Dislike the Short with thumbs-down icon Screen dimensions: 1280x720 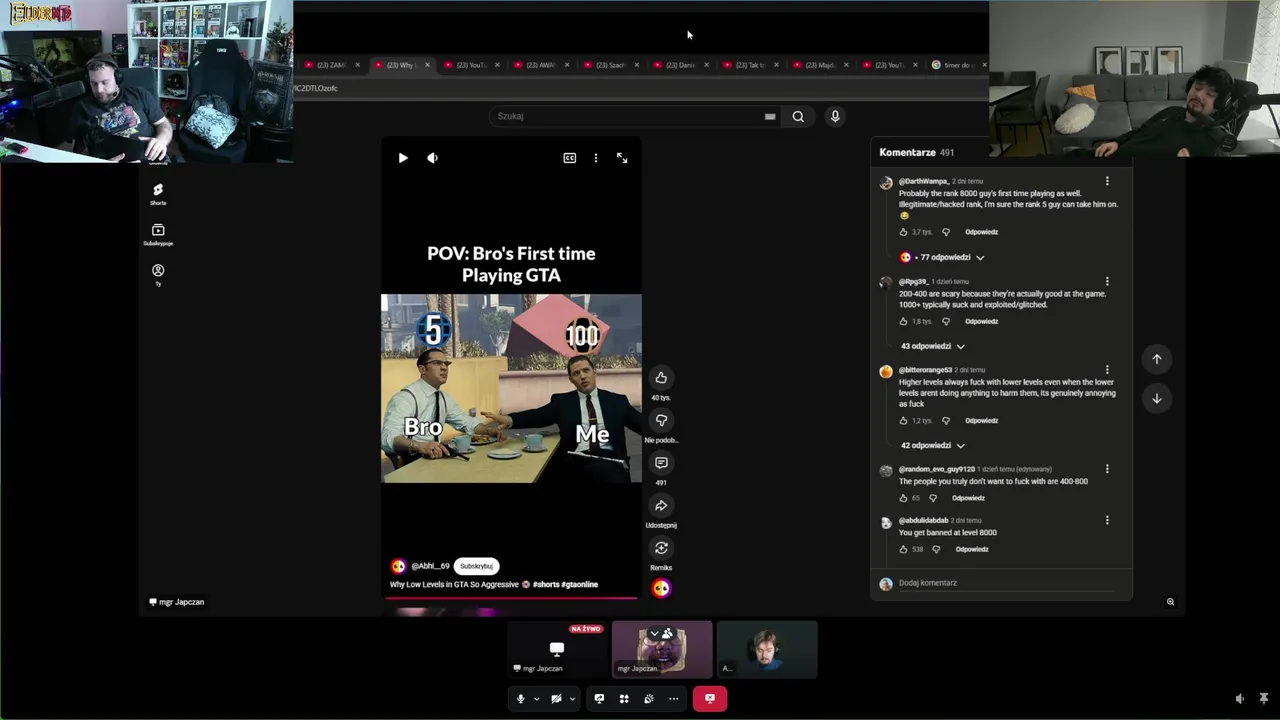point(661,420)
